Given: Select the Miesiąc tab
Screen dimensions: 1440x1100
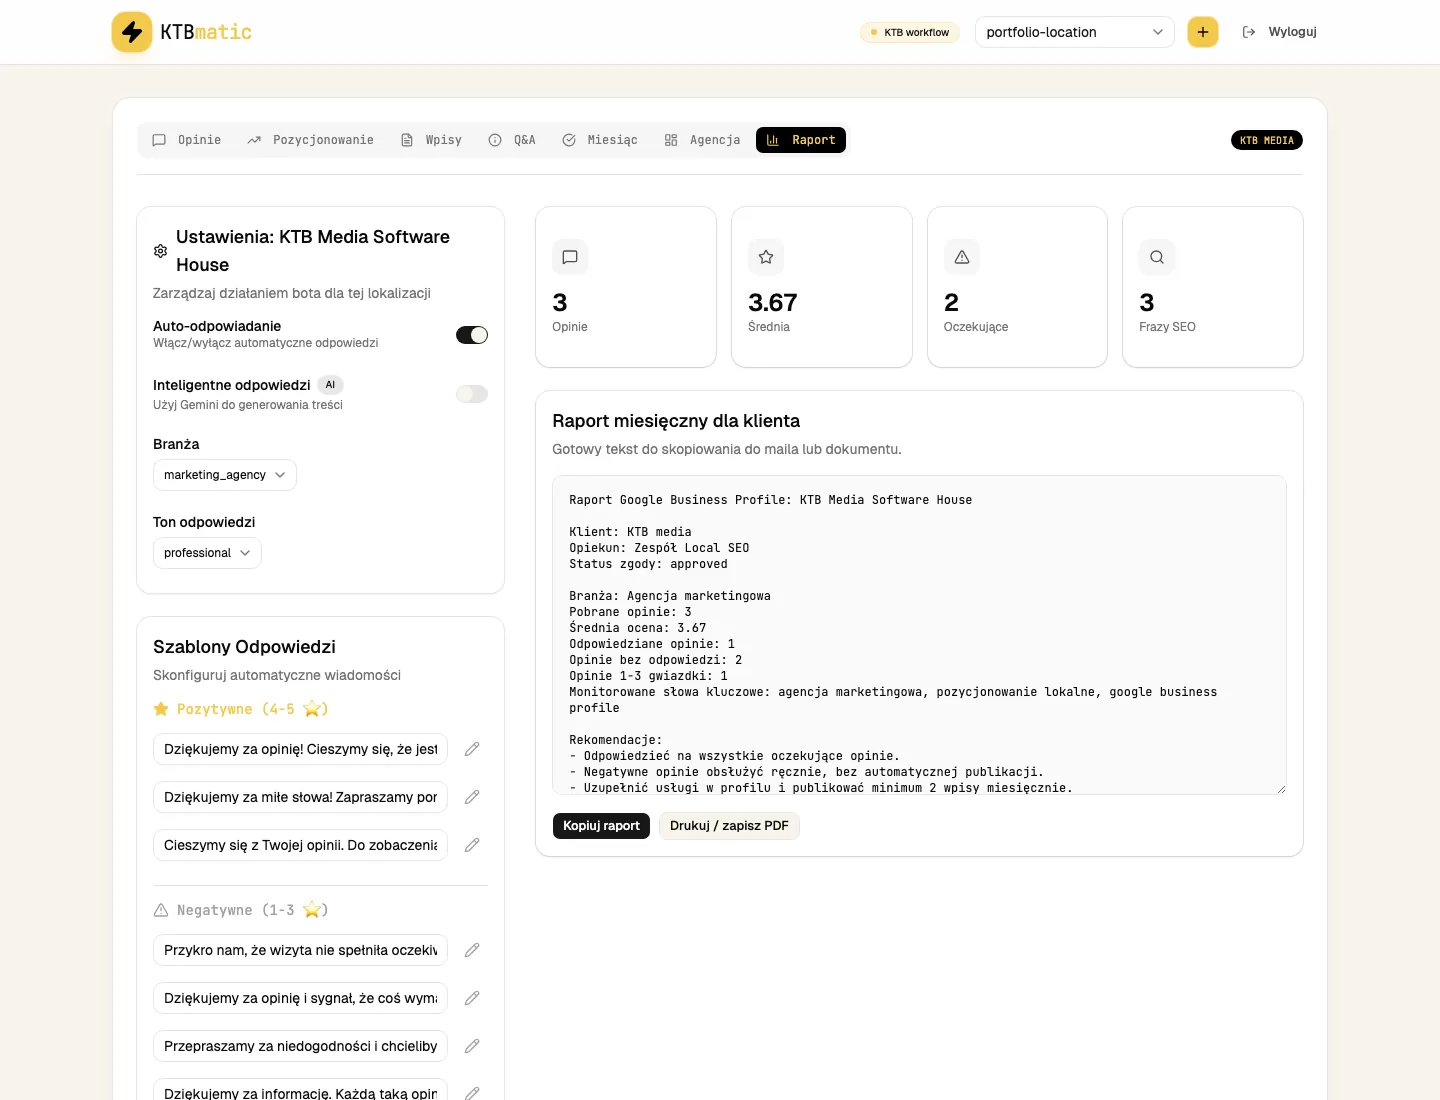Looking at the screenshot, I should click(x=600, y=140).
